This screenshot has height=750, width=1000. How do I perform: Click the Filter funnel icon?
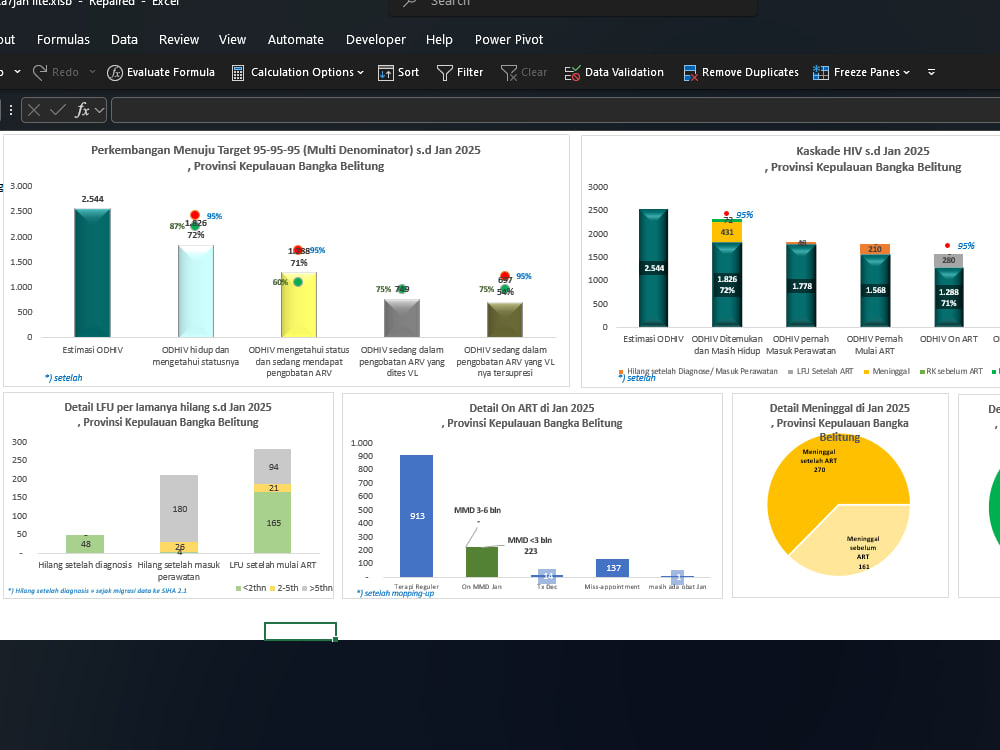(x=445, y=73)
